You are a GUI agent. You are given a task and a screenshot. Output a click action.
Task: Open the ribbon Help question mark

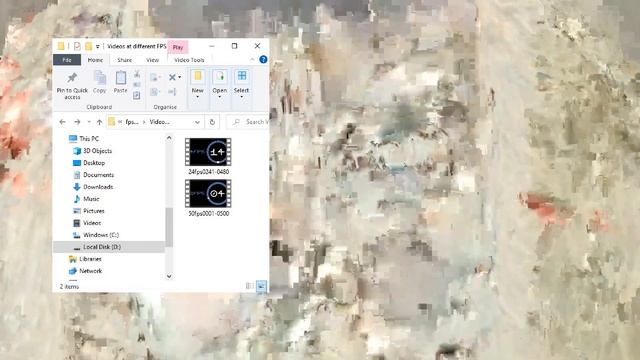click(263, 60)
